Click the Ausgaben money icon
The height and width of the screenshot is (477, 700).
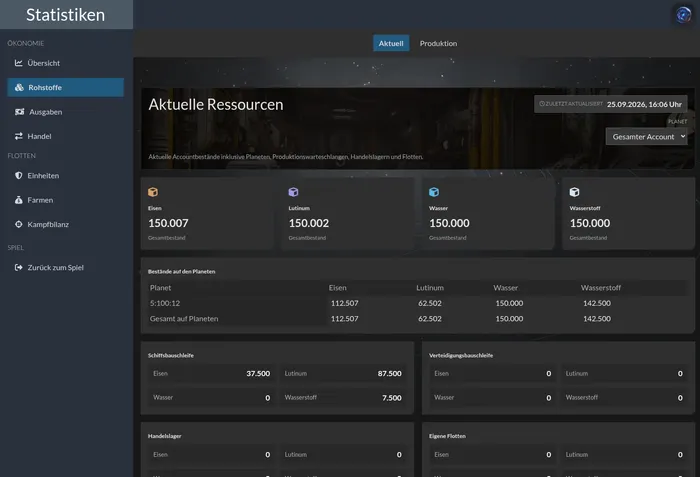20,112
